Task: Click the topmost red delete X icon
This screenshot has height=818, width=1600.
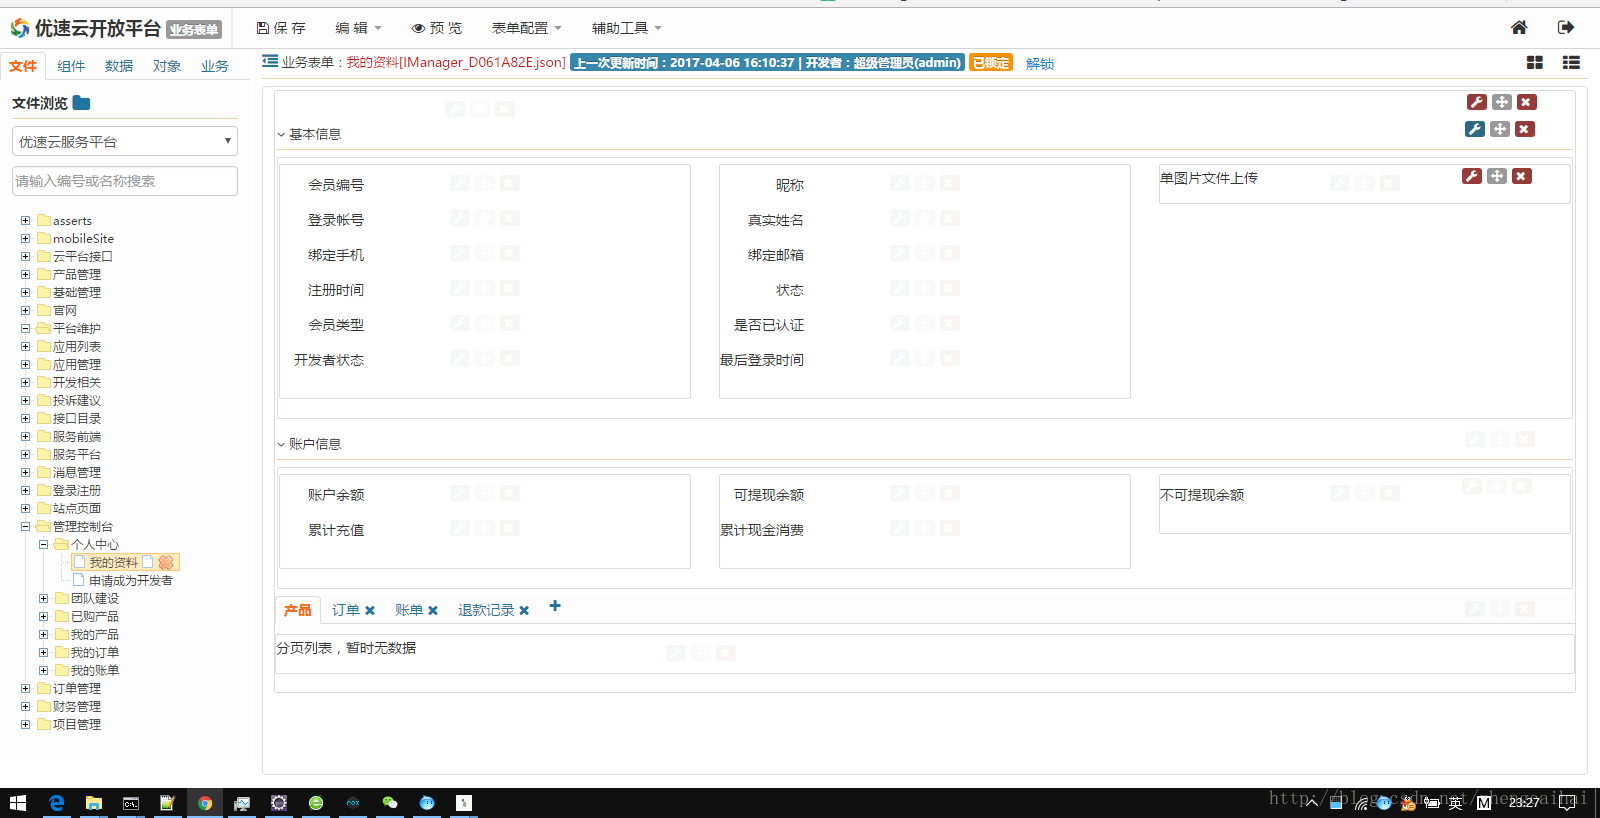Action: pyautogui.click(x=1527, y=102)
